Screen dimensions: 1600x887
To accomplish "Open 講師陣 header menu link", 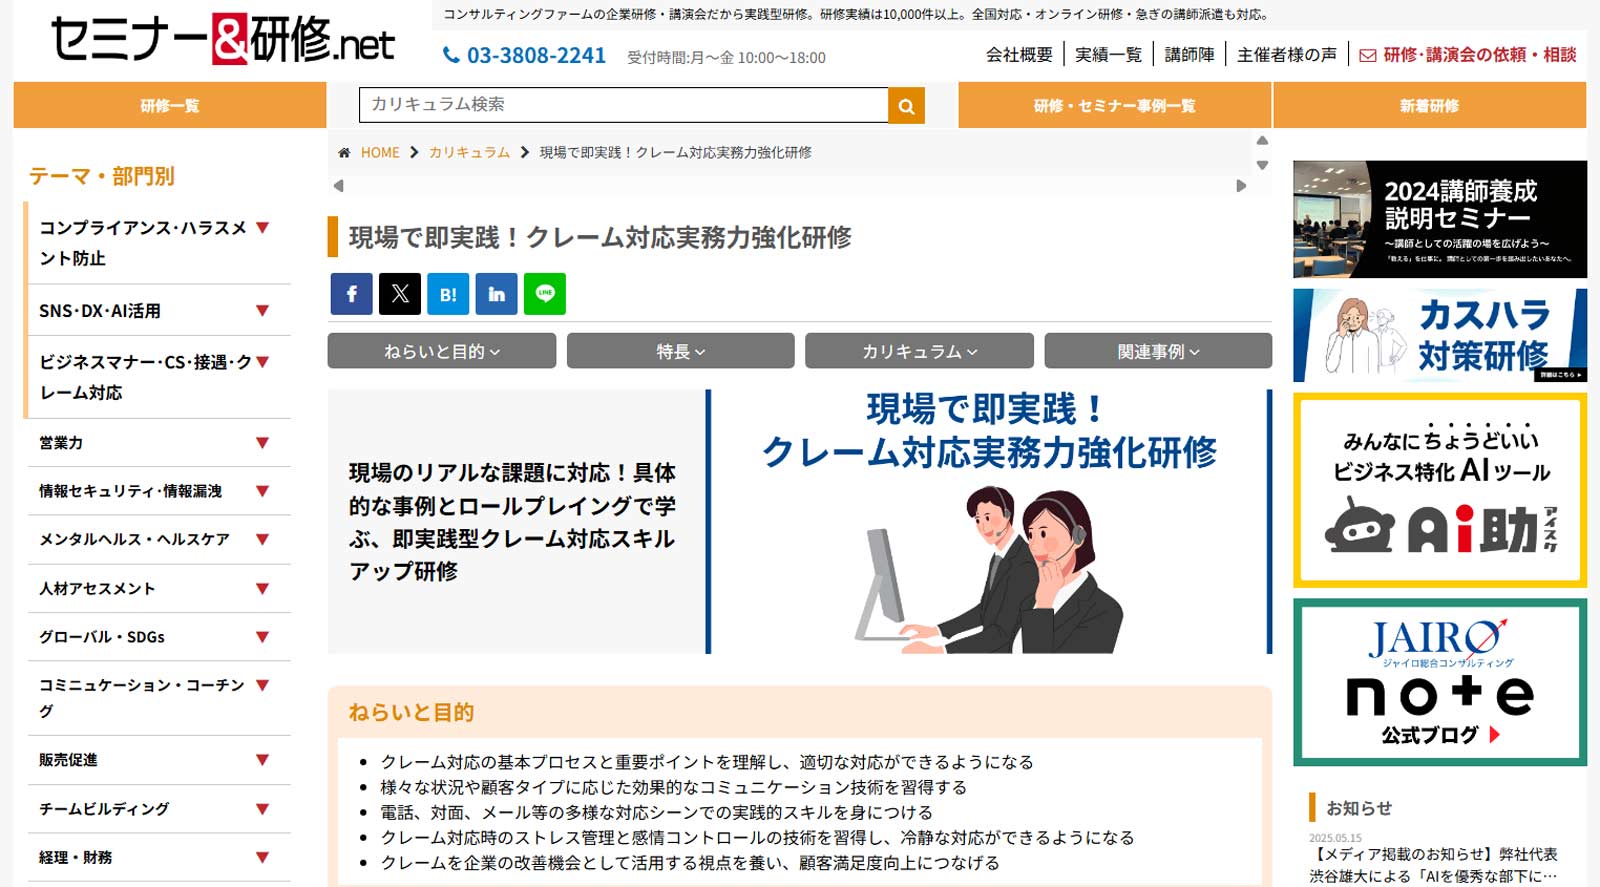I will tap(1189, 55).
